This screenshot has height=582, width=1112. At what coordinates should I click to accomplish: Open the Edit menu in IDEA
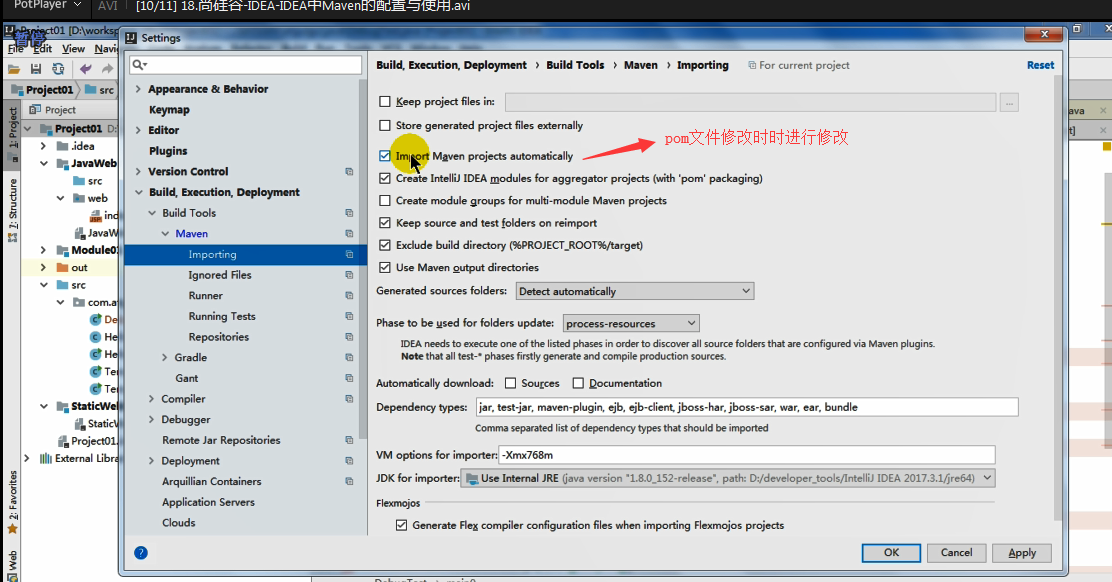[x=43, y=49]
